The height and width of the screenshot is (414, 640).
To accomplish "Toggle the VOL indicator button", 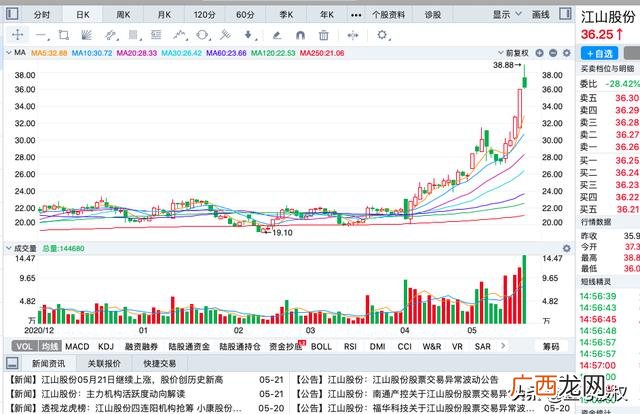I will click(x=24, y=347).
